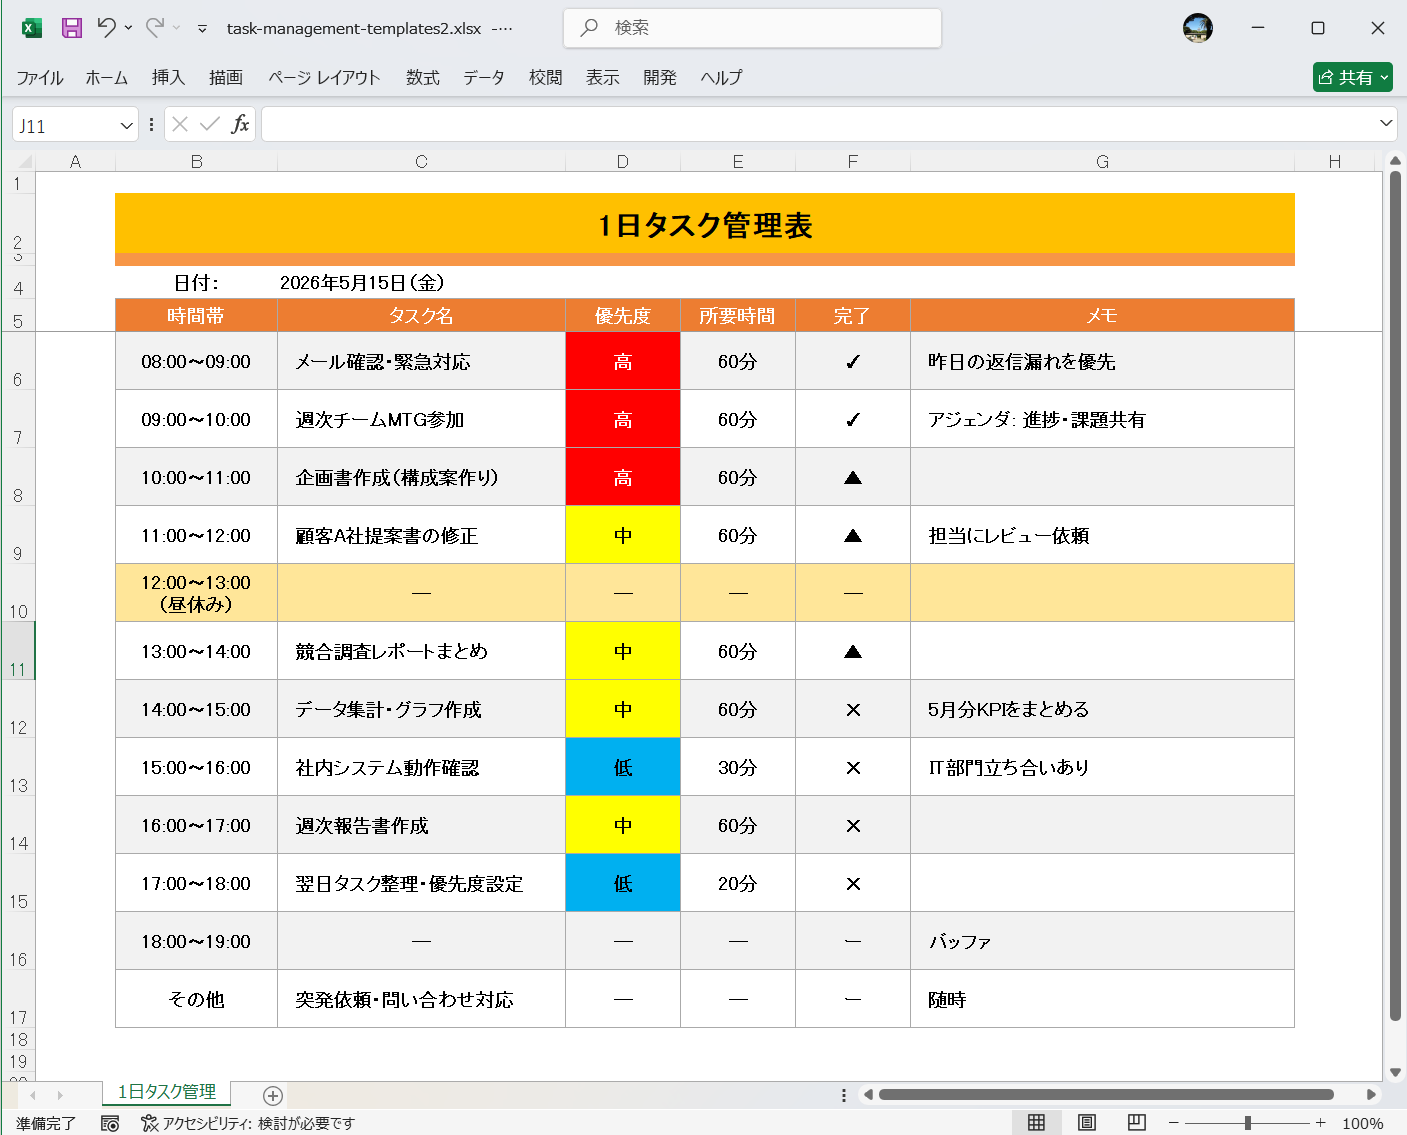This screenshot has width=1407, height=1135.
Task: Click the vertical scrollbar up arrow
Action: tap(1395, 160)
